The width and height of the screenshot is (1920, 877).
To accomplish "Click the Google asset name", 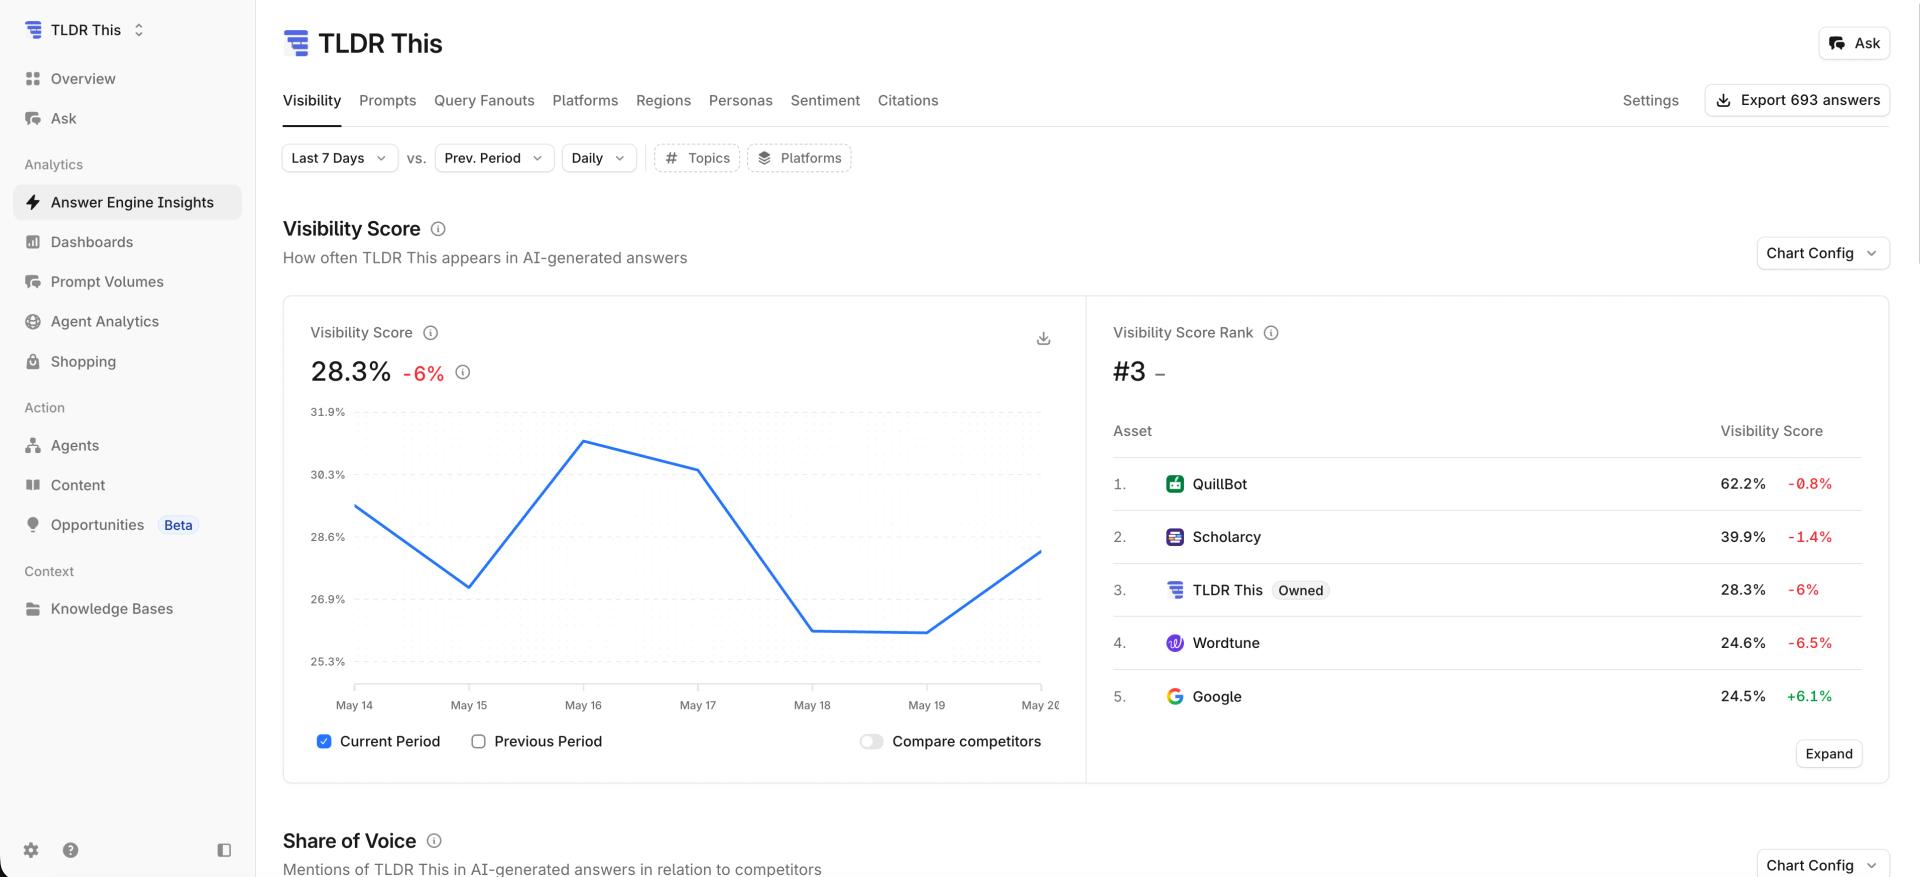I will pos(1217,696).
